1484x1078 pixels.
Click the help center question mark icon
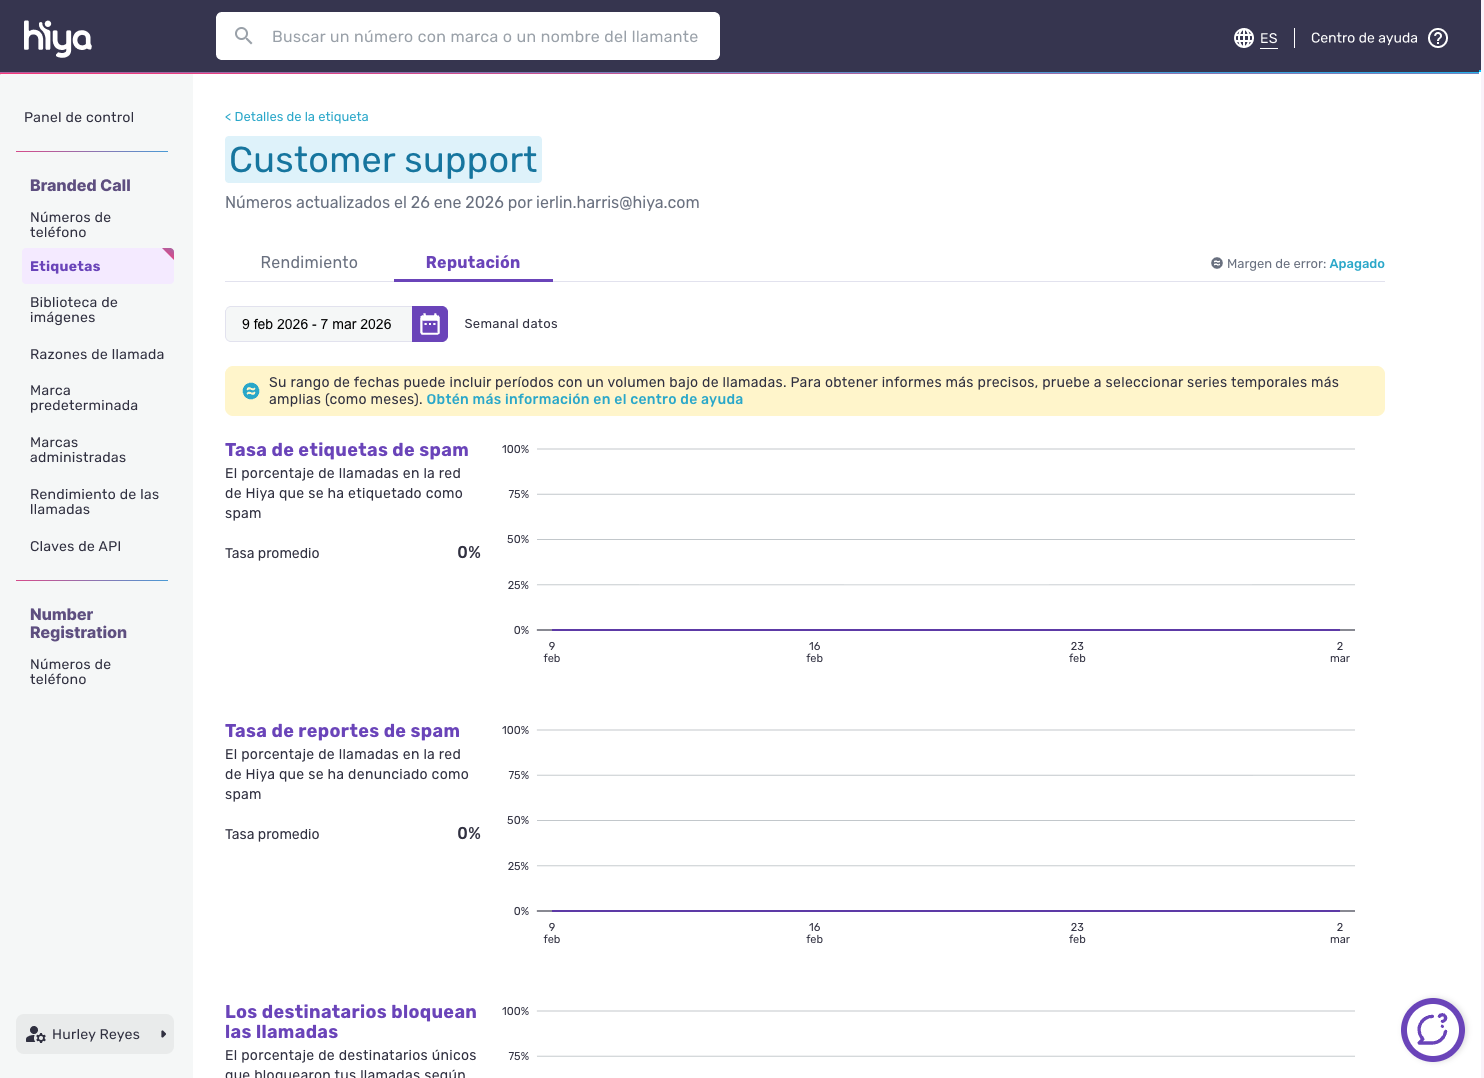[x=1438, y=38]
